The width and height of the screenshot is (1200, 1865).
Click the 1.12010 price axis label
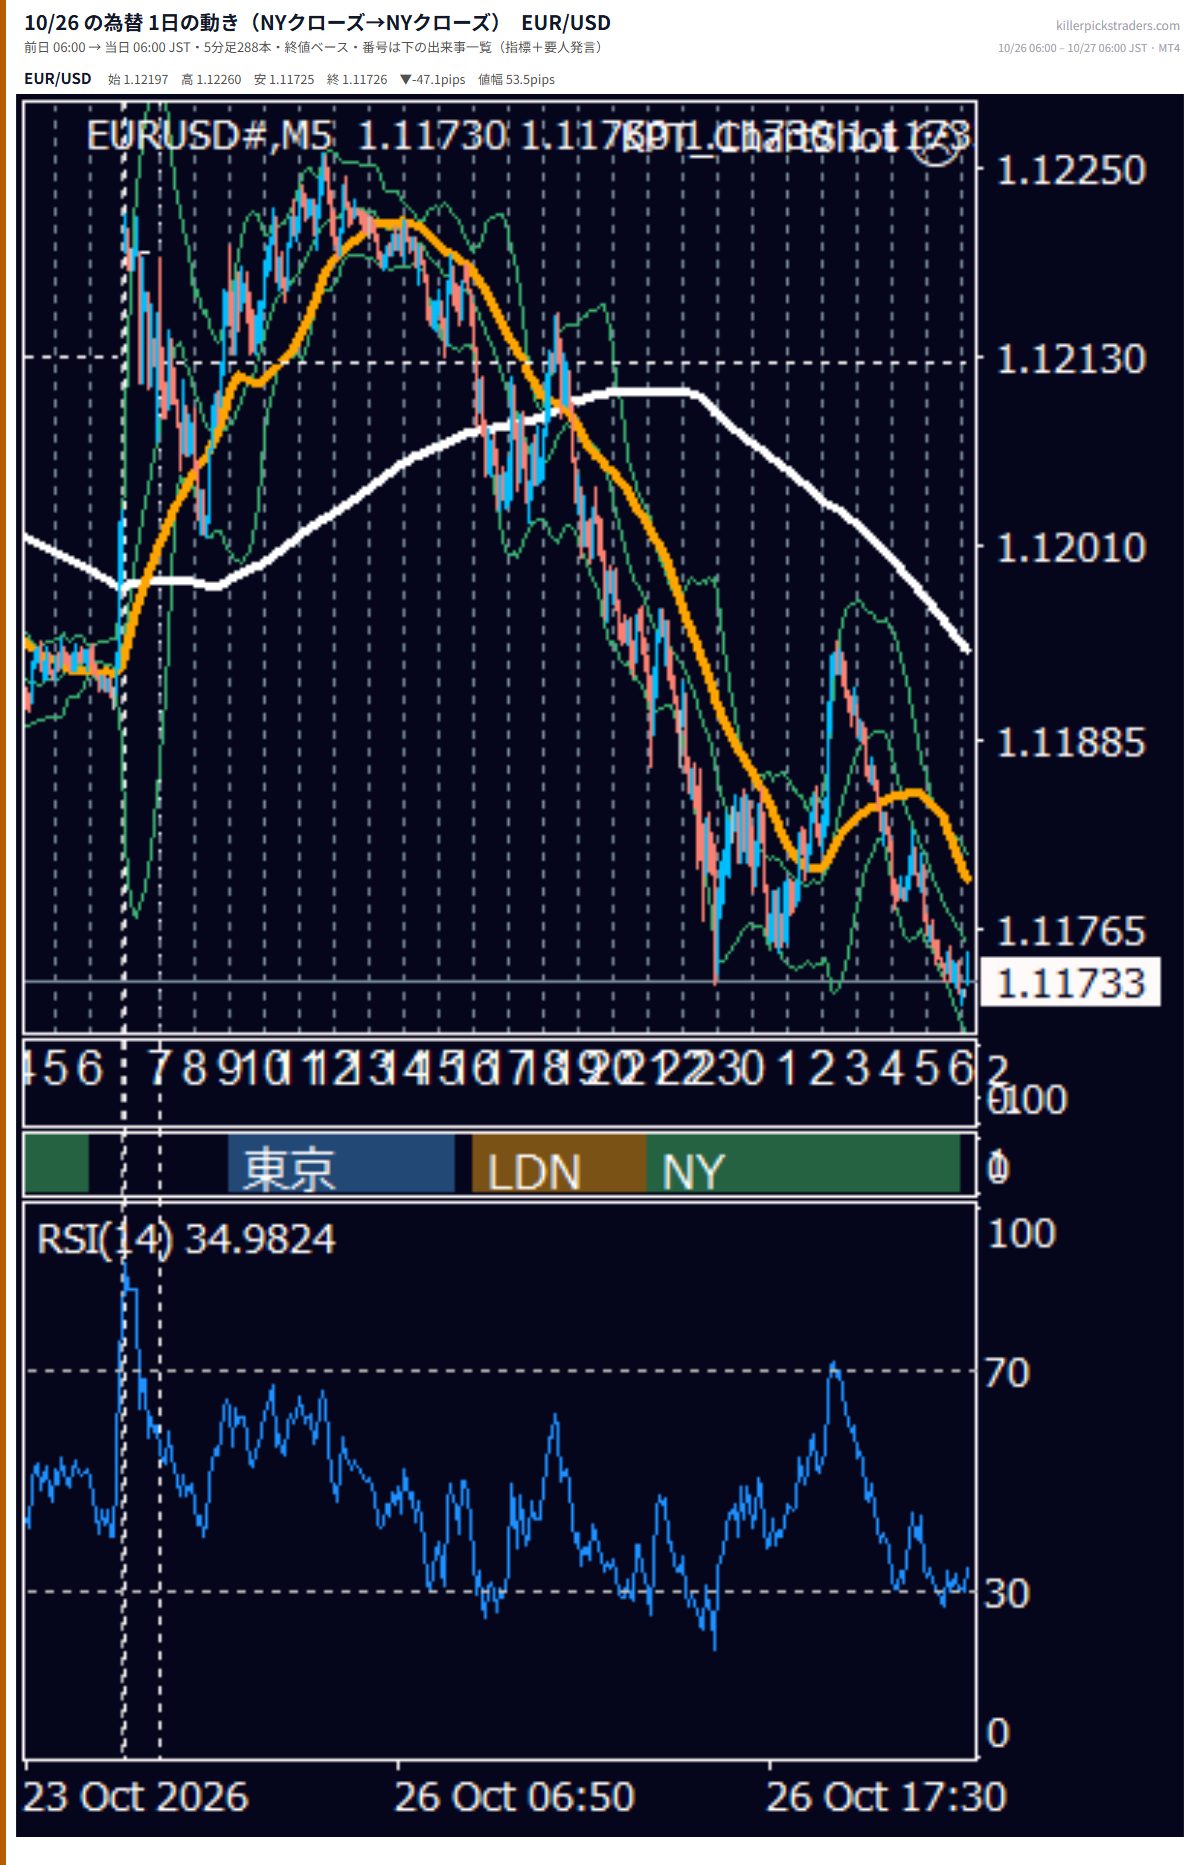tap(1071, 549)
